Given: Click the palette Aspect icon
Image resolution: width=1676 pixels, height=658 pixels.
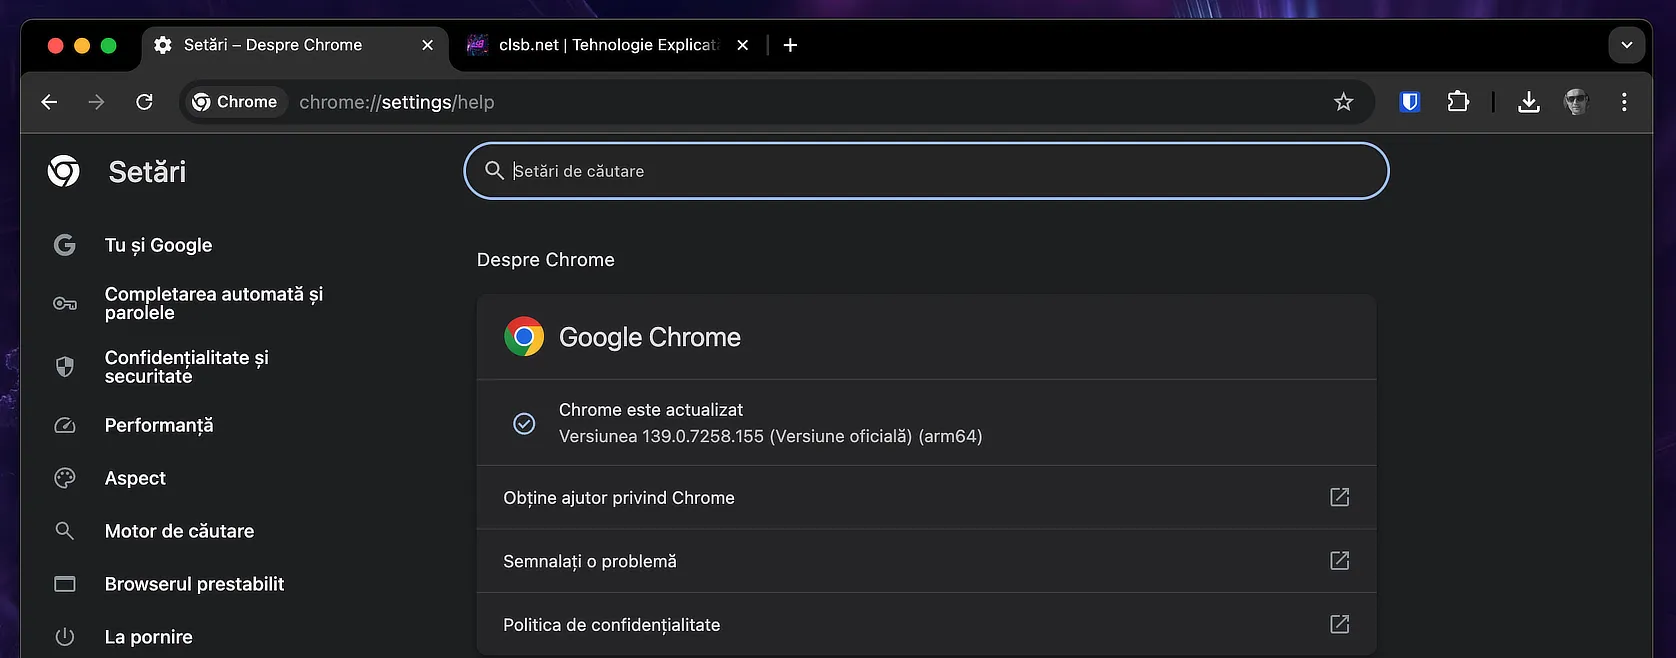Looking at the screenshot, I should [65, 478].
